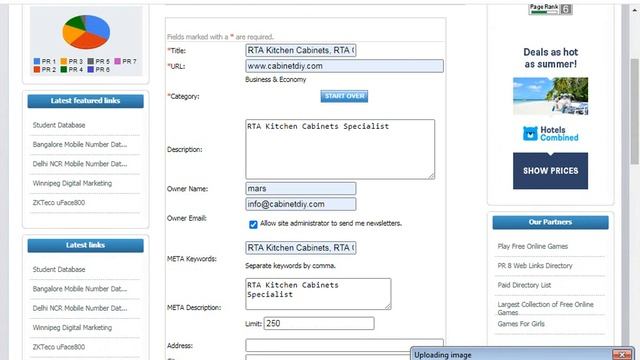Click the Our Partners header
The image size is (640, 360).
[550, 222]
